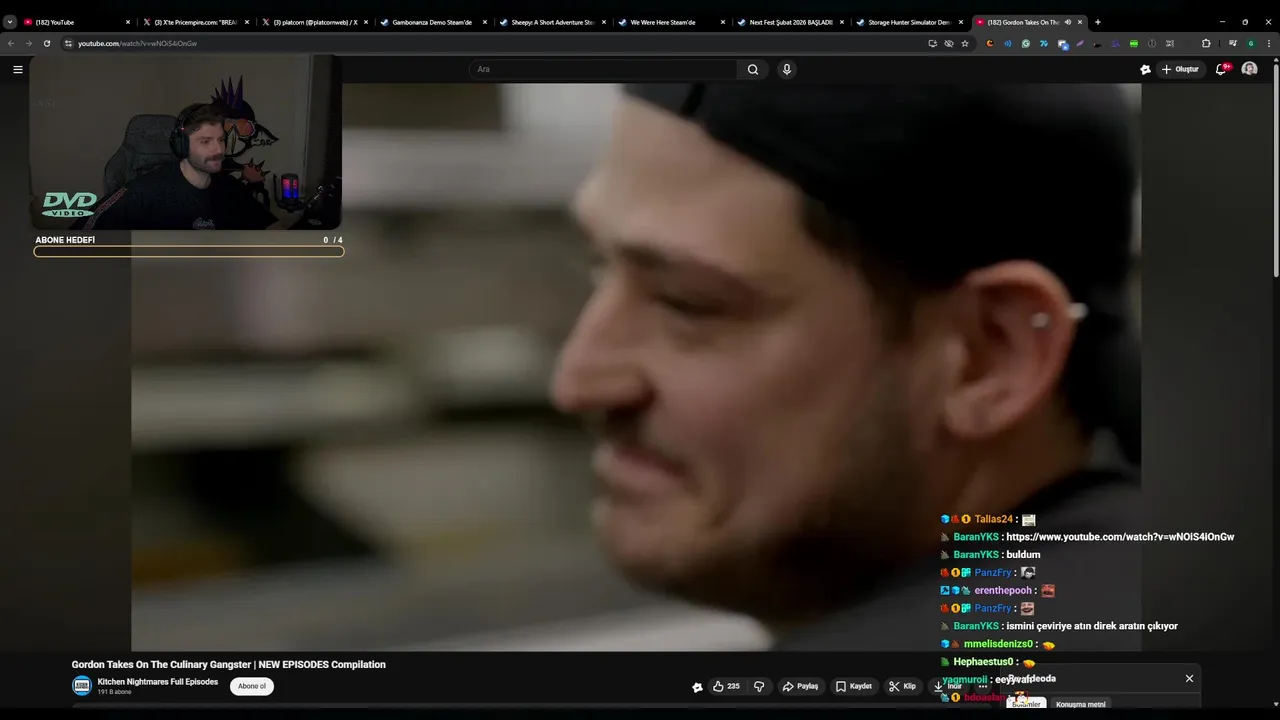The image size is (1280, 720).
Task: Open a new browser tab
Action: (1097, 22)
